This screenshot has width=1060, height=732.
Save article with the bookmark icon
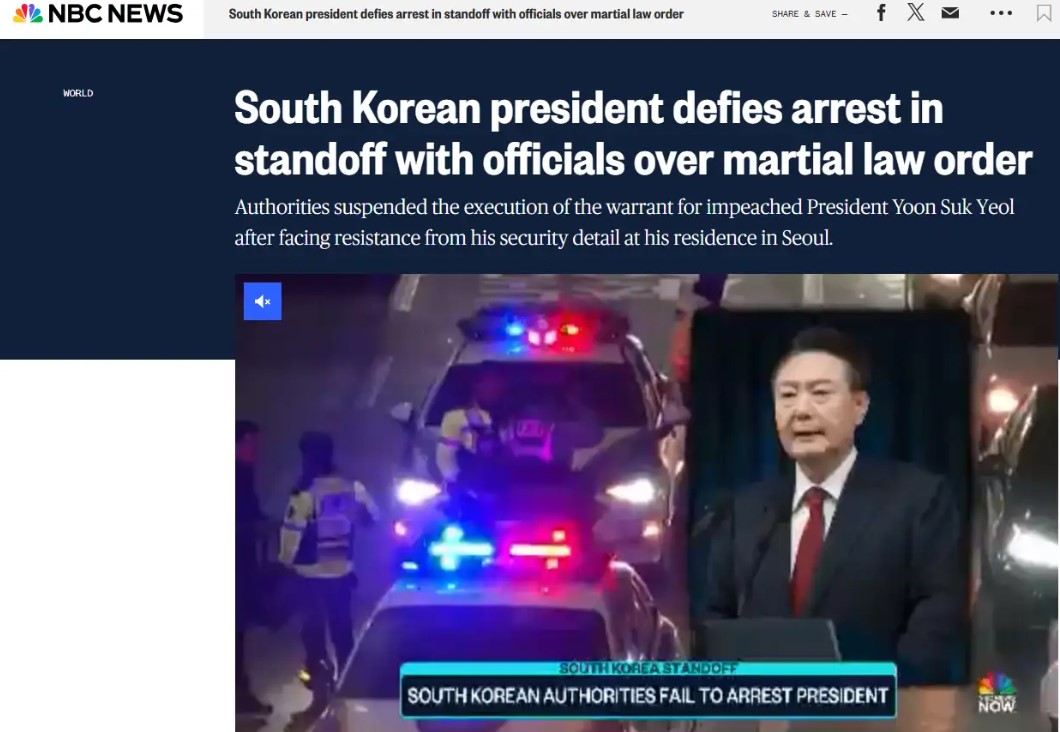coord(1044,13)
